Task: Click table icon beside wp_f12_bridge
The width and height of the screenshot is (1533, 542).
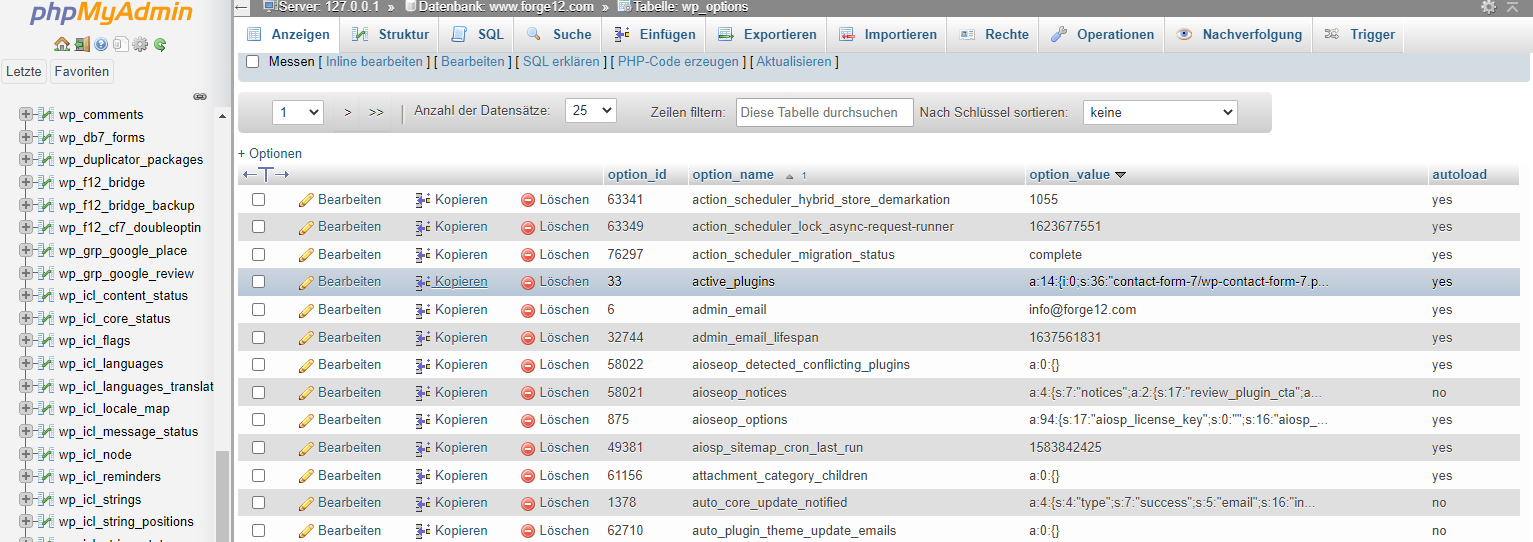Action: point(45,182)
